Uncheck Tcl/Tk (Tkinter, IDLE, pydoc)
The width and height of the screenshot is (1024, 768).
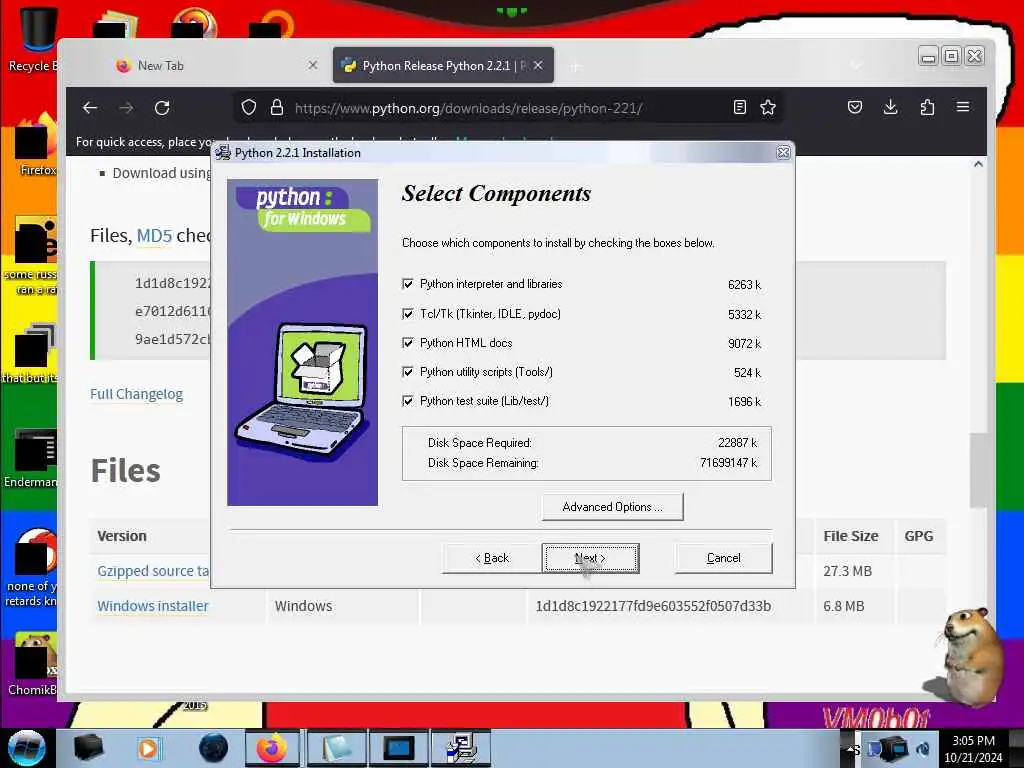[x=408, y=314]
